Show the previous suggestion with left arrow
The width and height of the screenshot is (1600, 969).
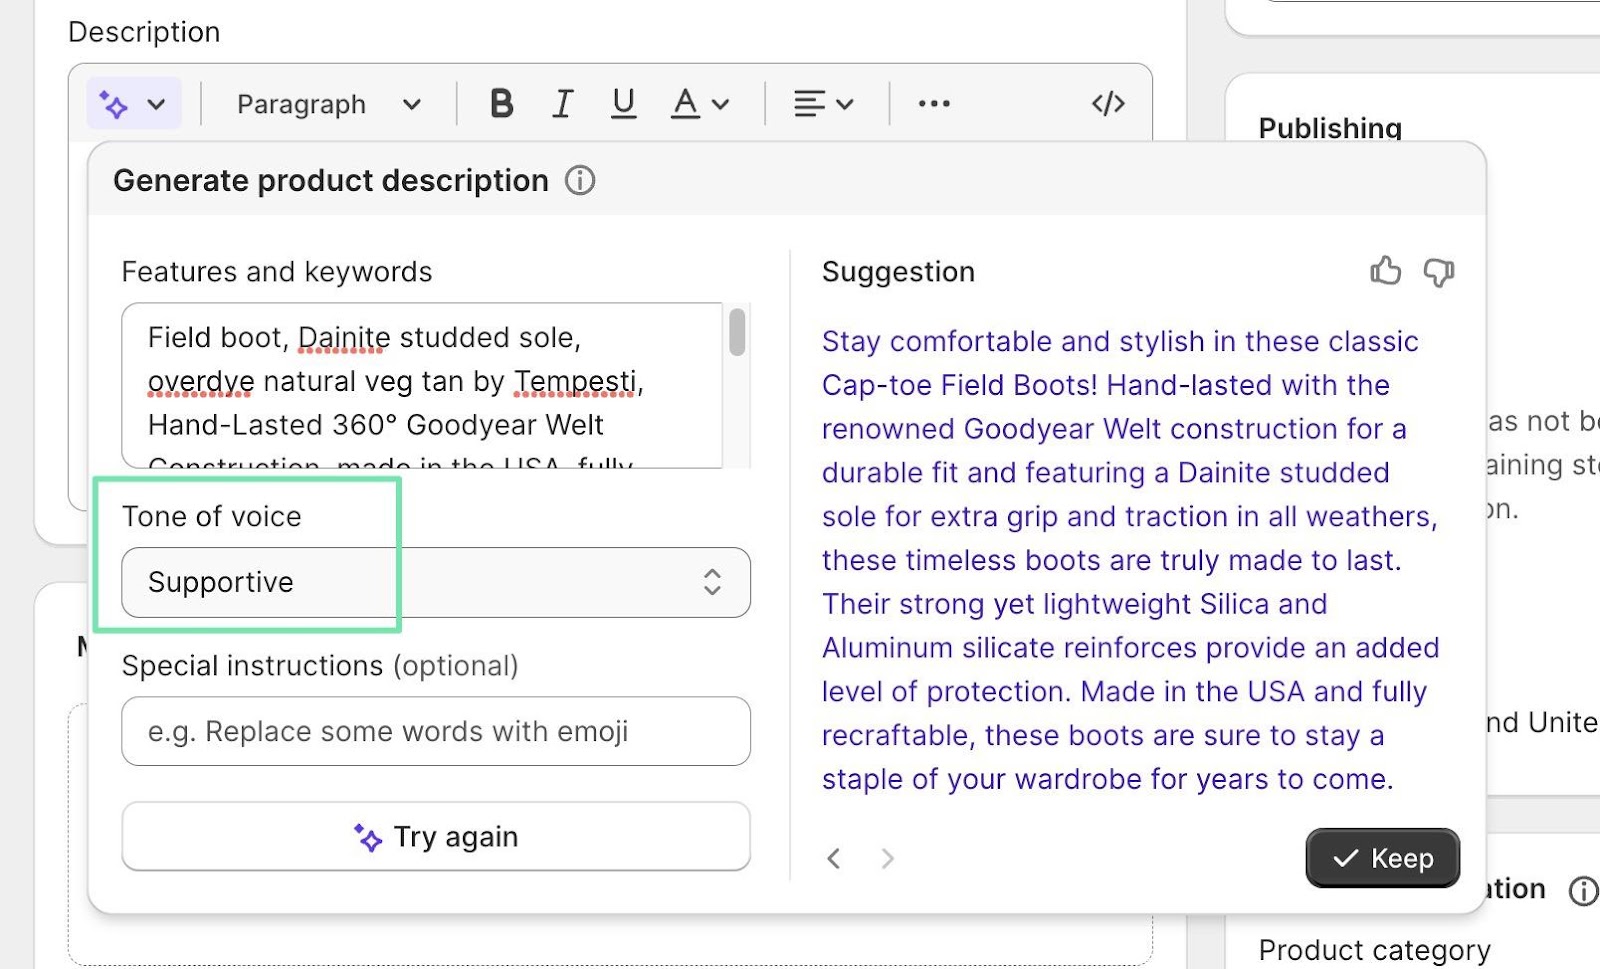pos(834,858)
